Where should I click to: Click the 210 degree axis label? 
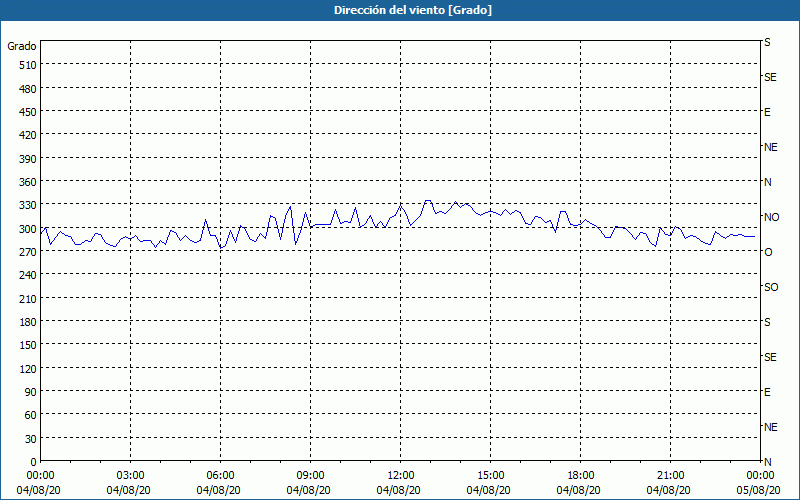pyautogui.click(x=29, y=298)
